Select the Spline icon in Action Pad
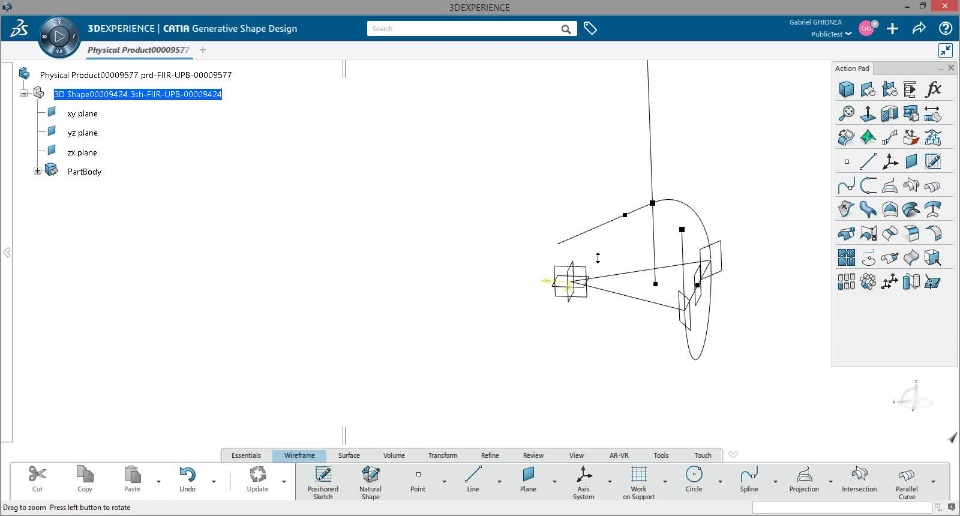This screenshot has height=516, width=960. click(x=846, y=185)
